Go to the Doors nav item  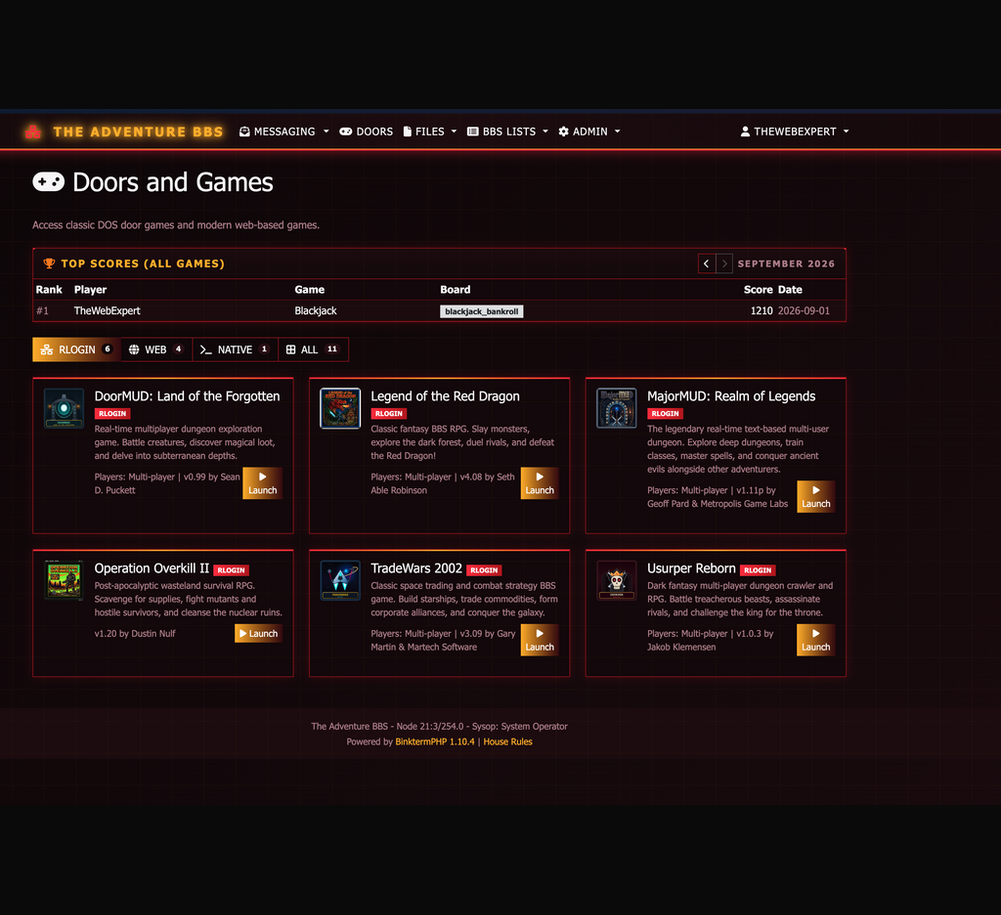pos(366,132)
